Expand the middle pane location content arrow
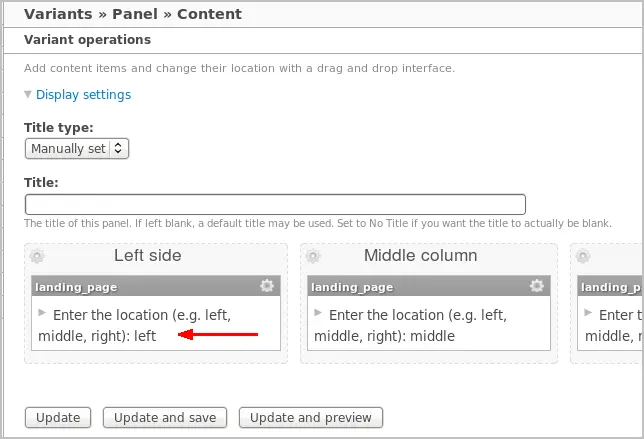Screen dimensions: 644x439 [x=318, y=313]
